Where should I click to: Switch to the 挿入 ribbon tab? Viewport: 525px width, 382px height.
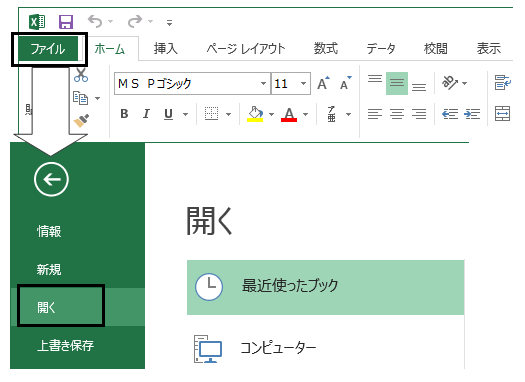pos(165,49)
